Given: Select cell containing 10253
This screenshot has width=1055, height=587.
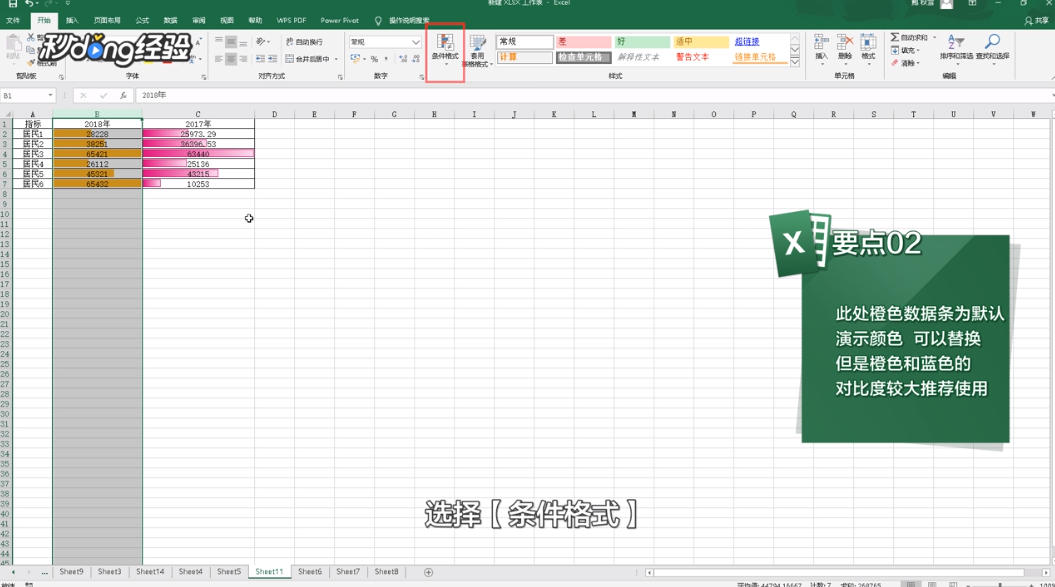Looking at the screenshot, I should pos(198,184).
